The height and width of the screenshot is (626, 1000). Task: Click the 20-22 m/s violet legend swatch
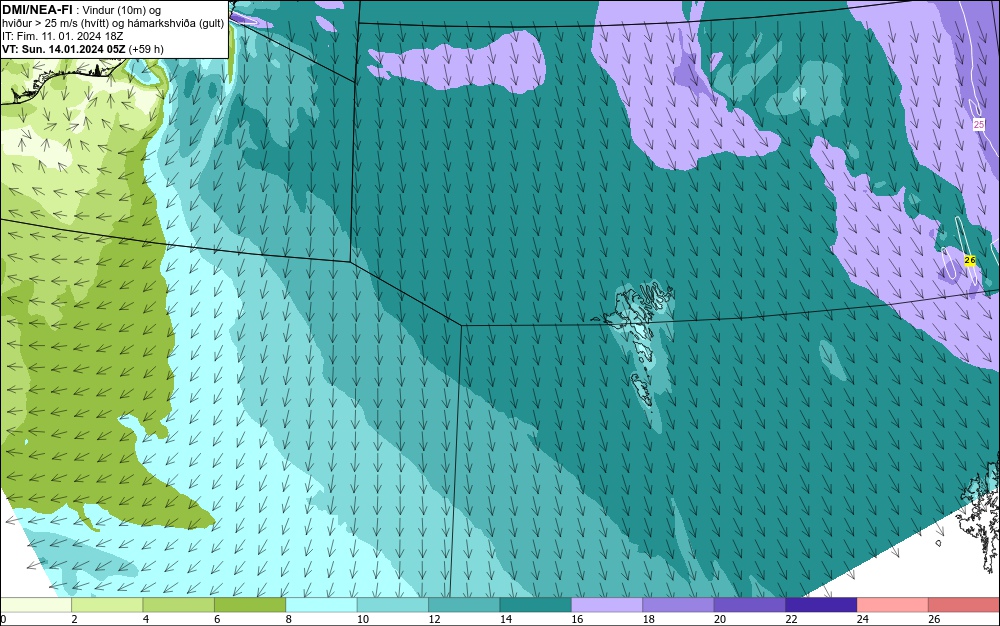pyautogui.click(x=750, y=605)
